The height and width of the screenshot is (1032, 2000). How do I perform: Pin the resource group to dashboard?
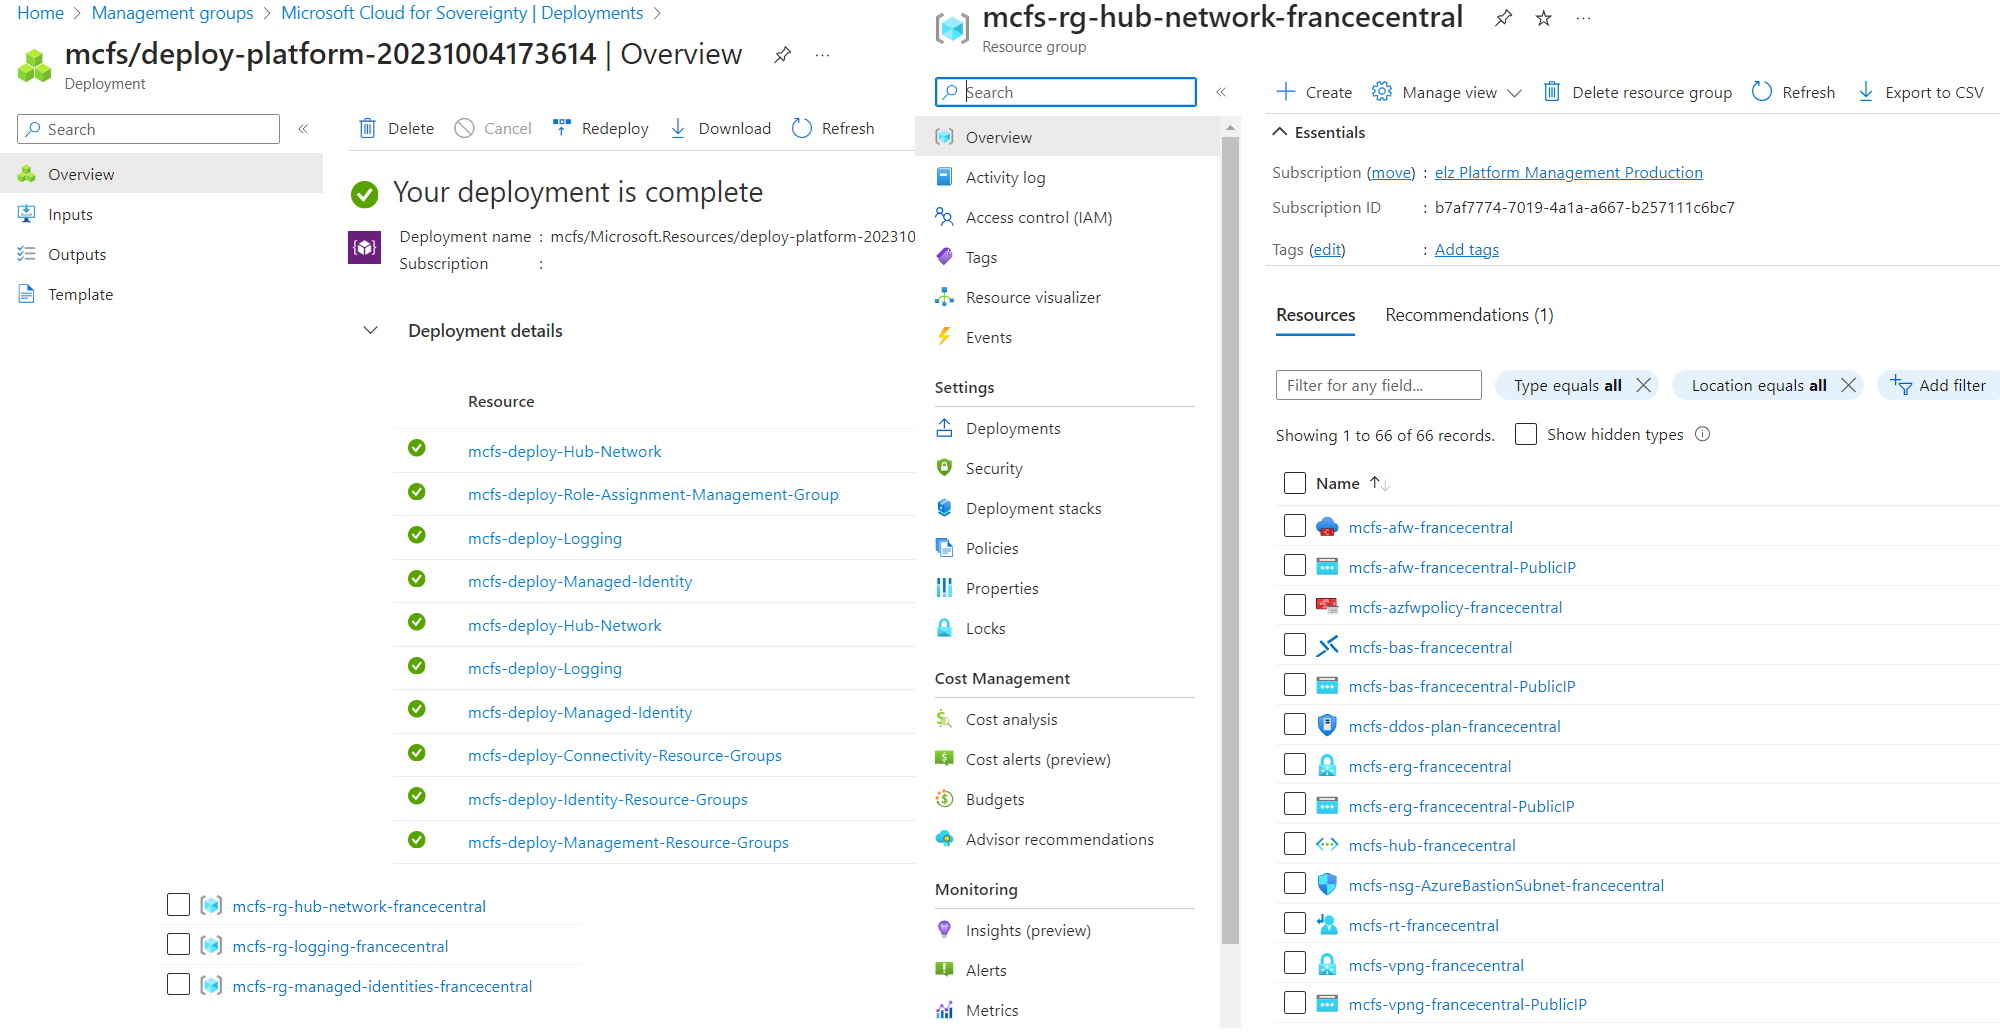[1503, 18]
